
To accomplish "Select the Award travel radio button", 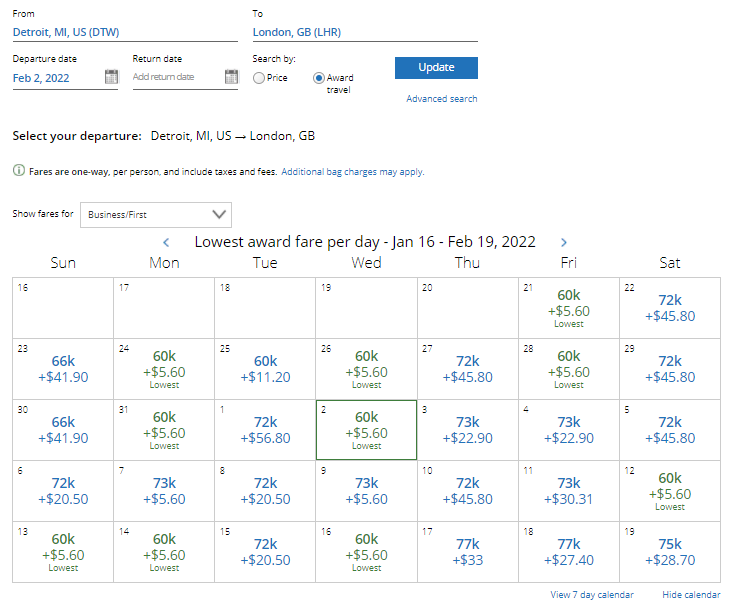I will (319, 78).
